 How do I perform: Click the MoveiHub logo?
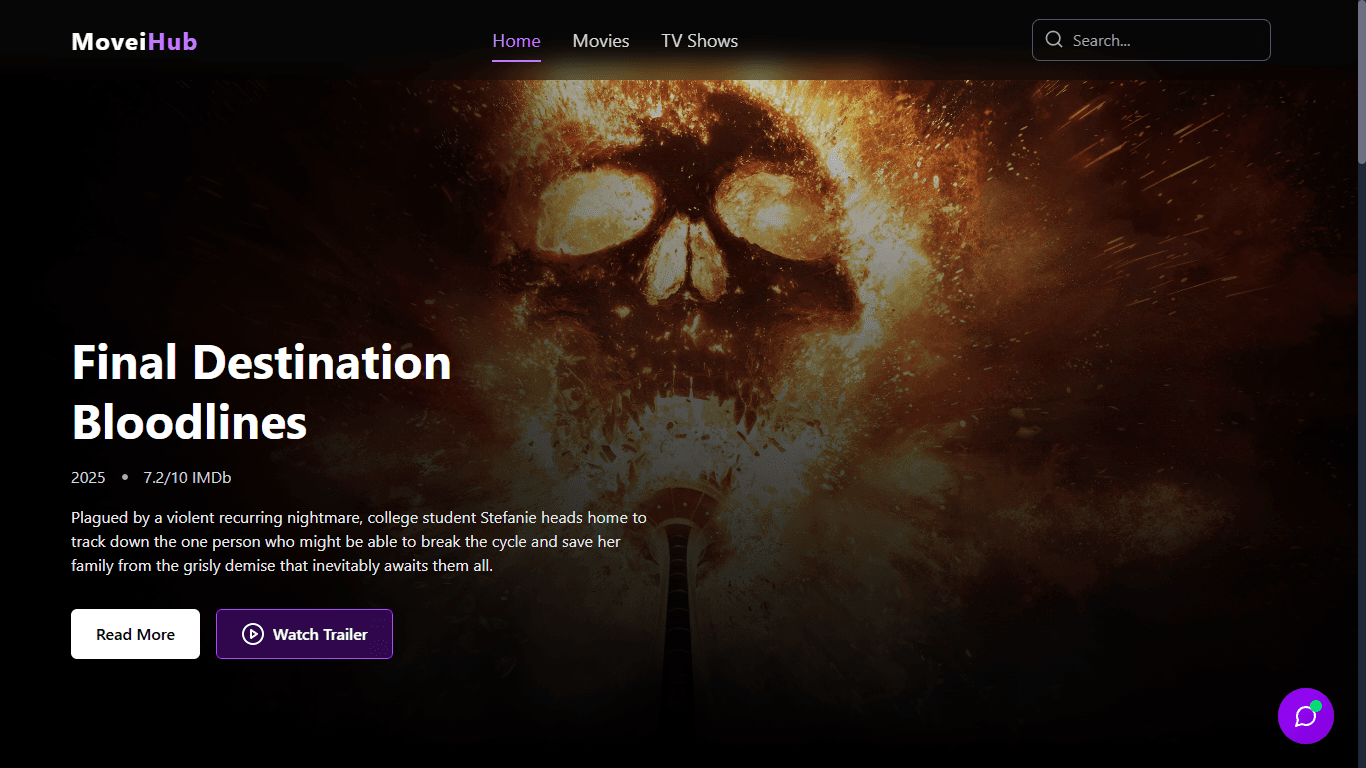pos(134,41)
